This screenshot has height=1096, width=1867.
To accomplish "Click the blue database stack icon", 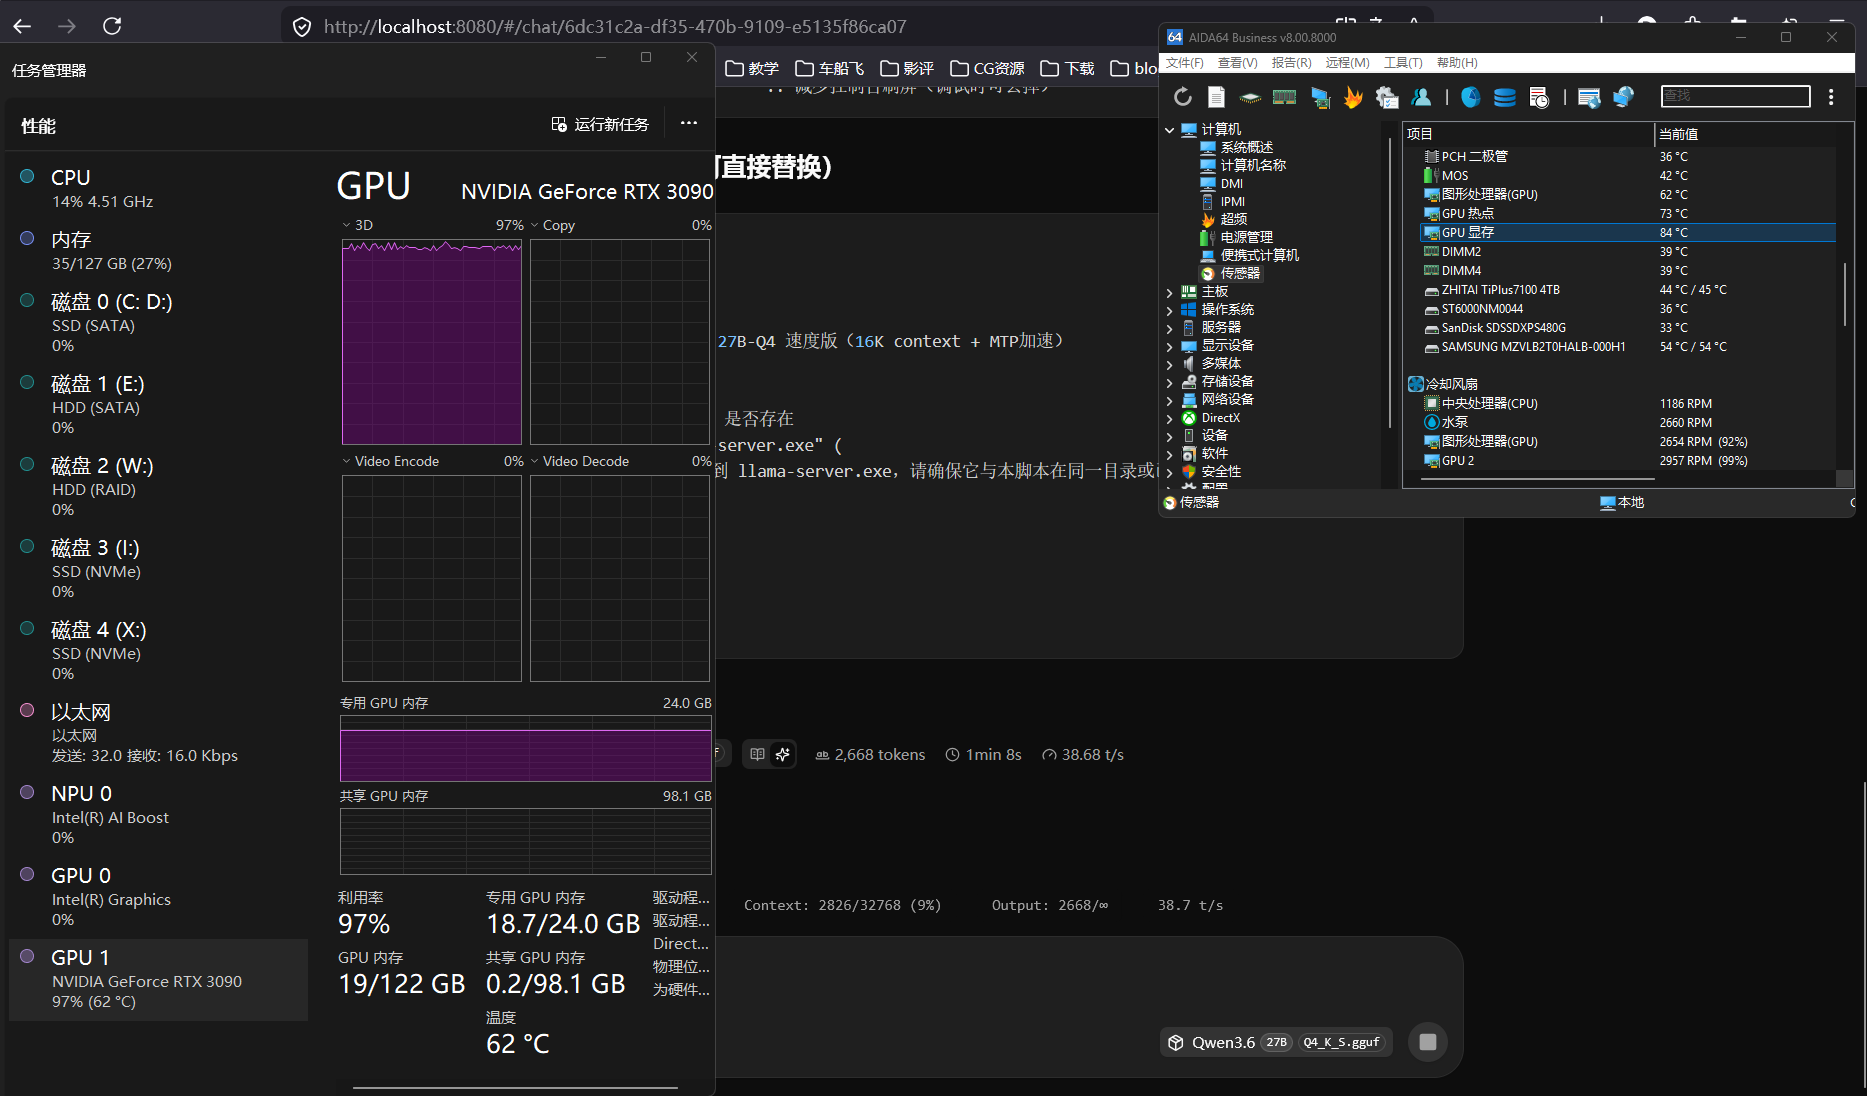I will [x=1504, y=97].
